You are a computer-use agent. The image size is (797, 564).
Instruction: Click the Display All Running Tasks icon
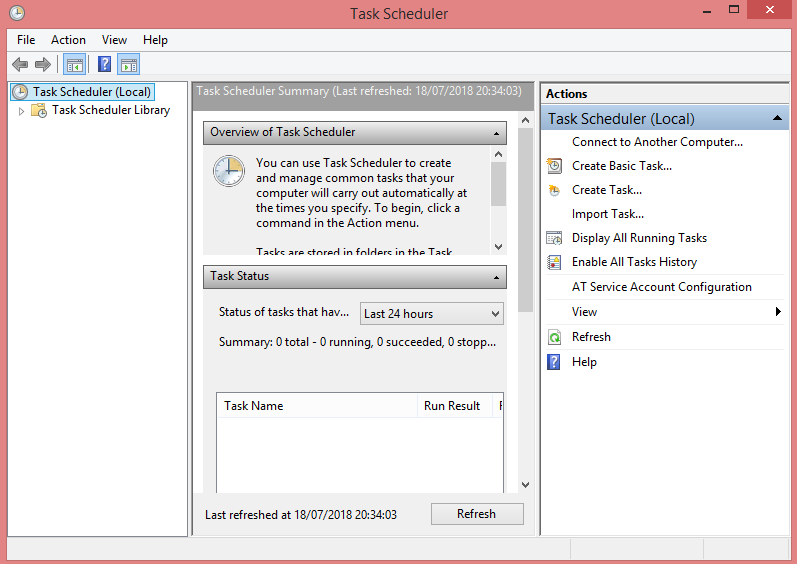[554, 238]
